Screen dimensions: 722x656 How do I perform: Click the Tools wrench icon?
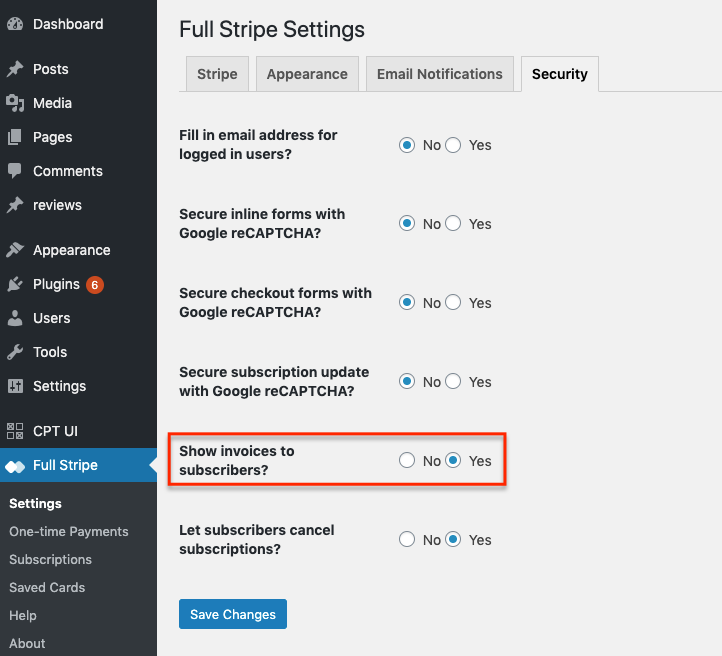15,352
